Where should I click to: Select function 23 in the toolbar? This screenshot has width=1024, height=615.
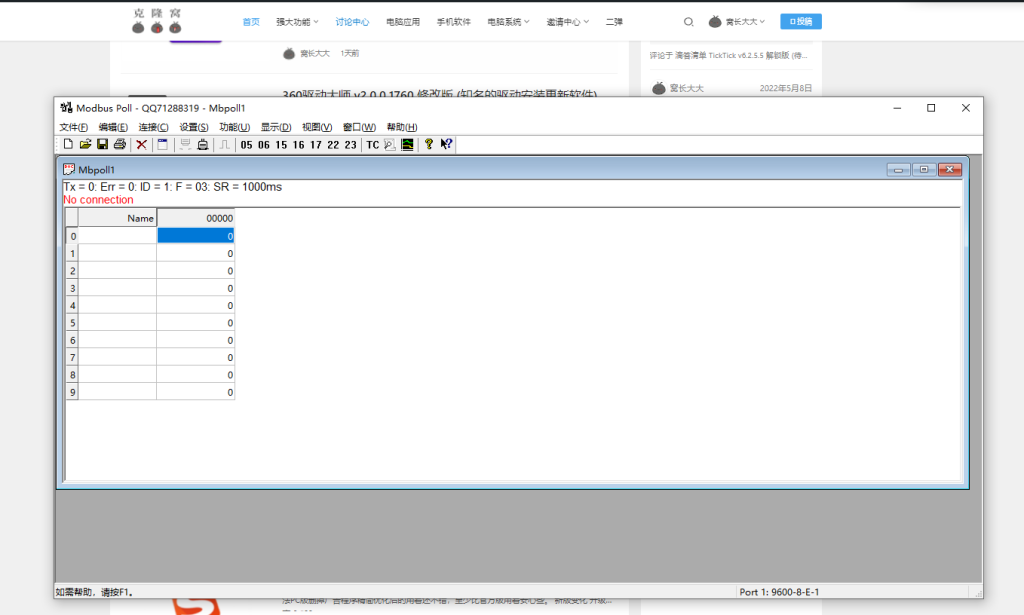(351, 145)
